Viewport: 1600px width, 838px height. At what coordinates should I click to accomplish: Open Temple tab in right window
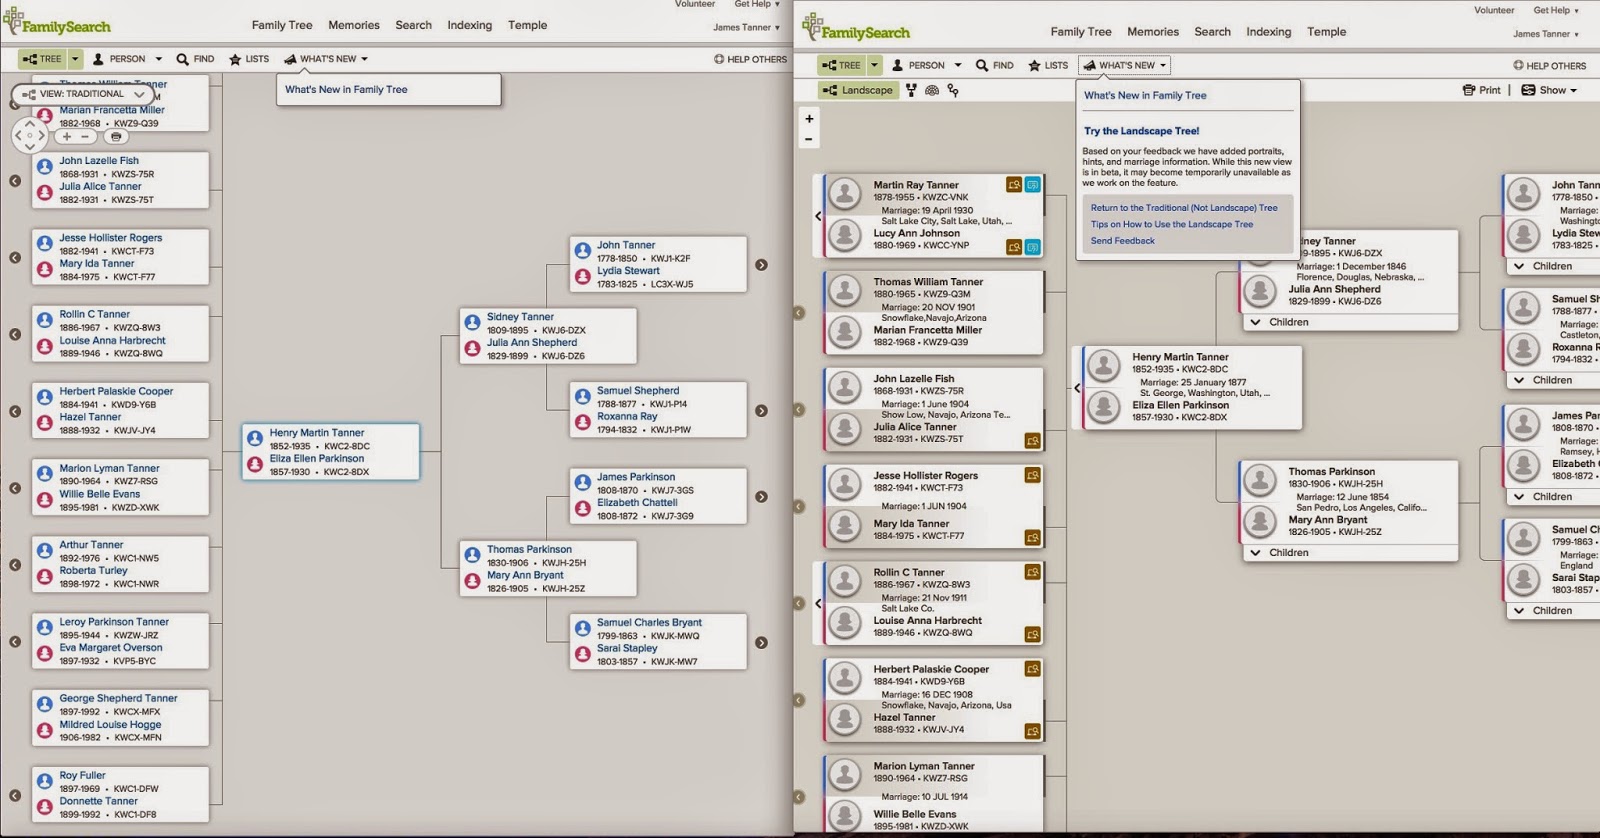point(1326,32)
